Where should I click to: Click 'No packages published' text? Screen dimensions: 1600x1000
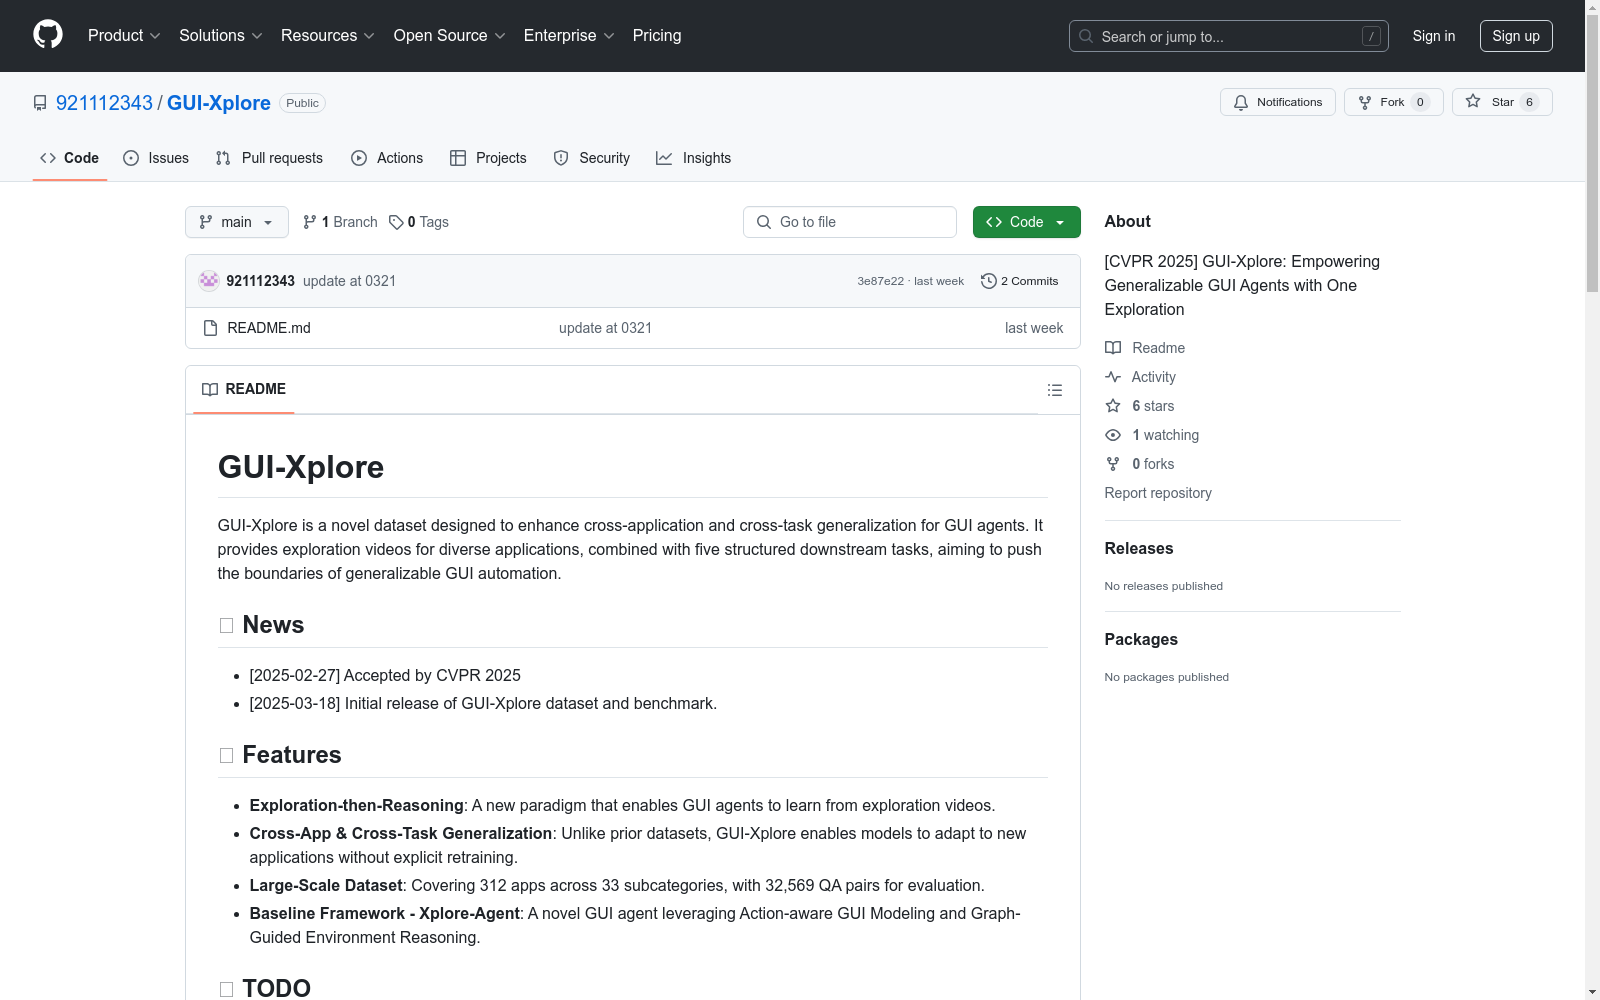pyautogui.click(x=1167, y=677)
